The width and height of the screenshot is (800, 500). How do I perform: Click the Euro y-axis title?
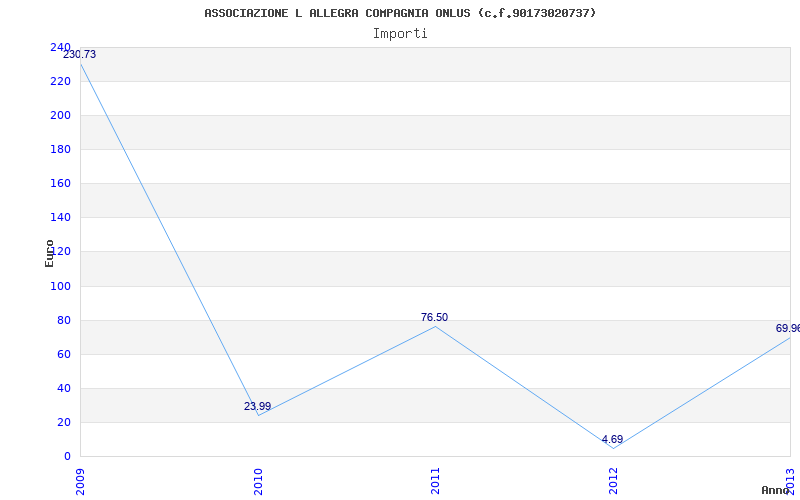pyautogui.click(x=49, y=254)
